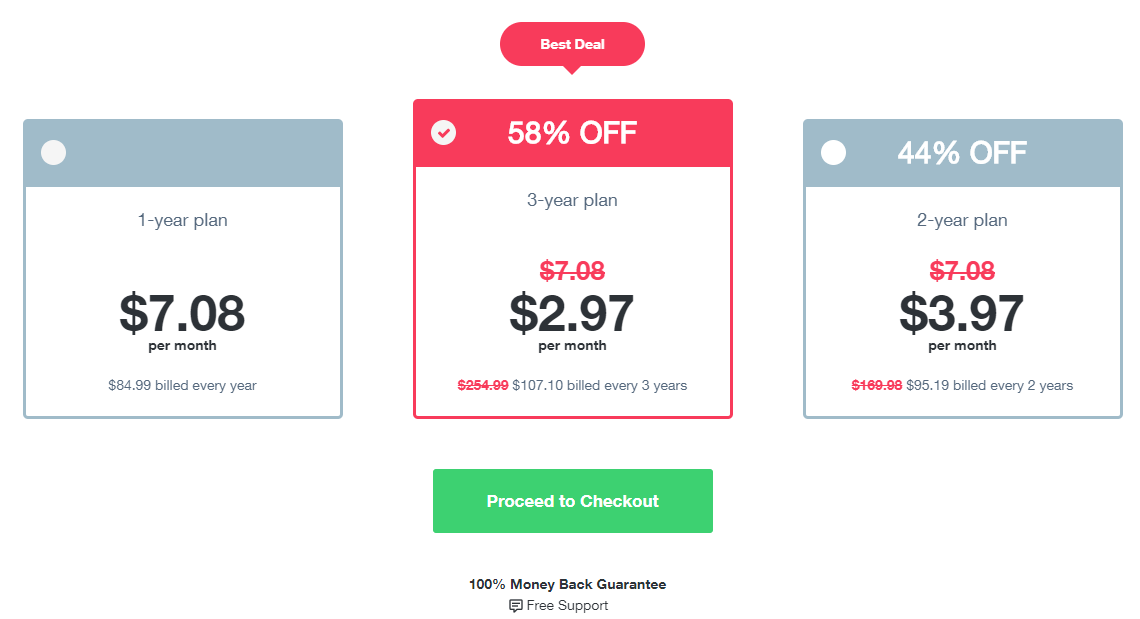Click the $84.99 billed every year text
The height and width of the screenshot is (619, 1140).
coord(182,386)
